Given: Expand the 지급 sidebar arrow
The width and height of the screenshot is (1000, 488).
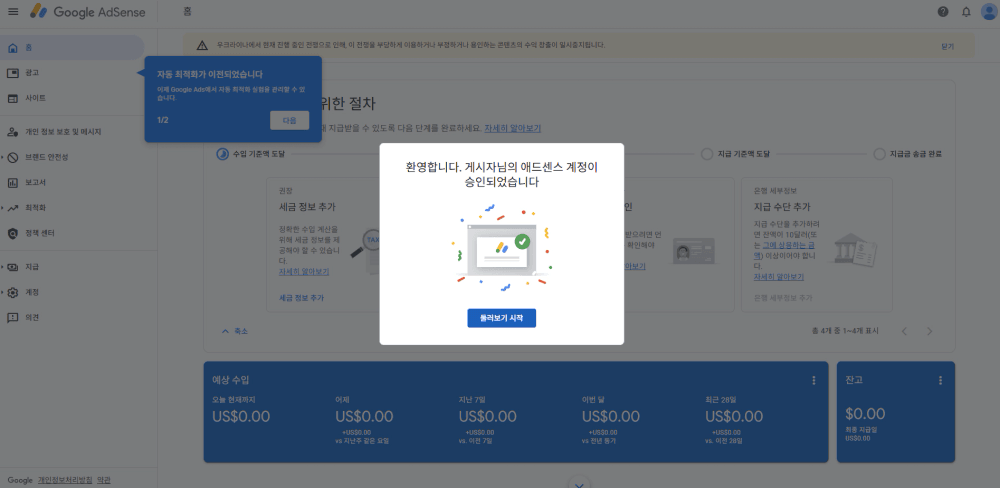Looking at the screenshot, I should [3, 267].
